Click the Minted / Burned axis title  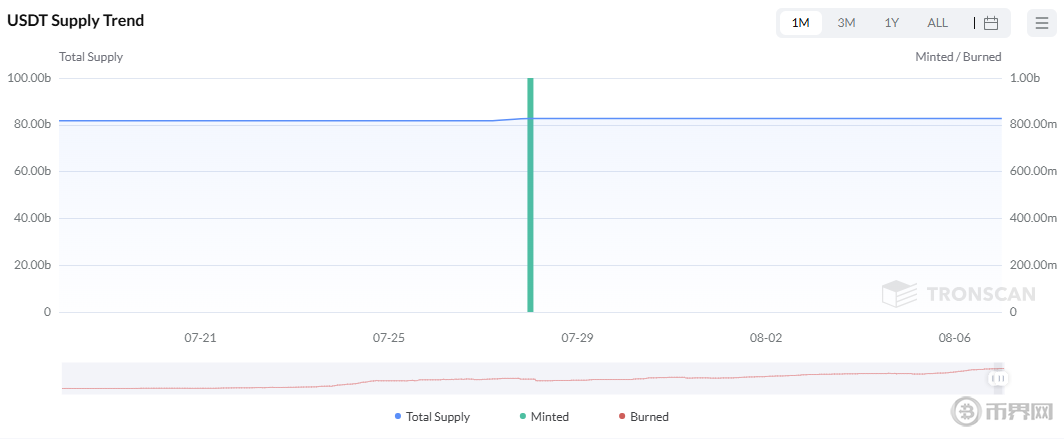pyautogui.click(x=958, y=57)
